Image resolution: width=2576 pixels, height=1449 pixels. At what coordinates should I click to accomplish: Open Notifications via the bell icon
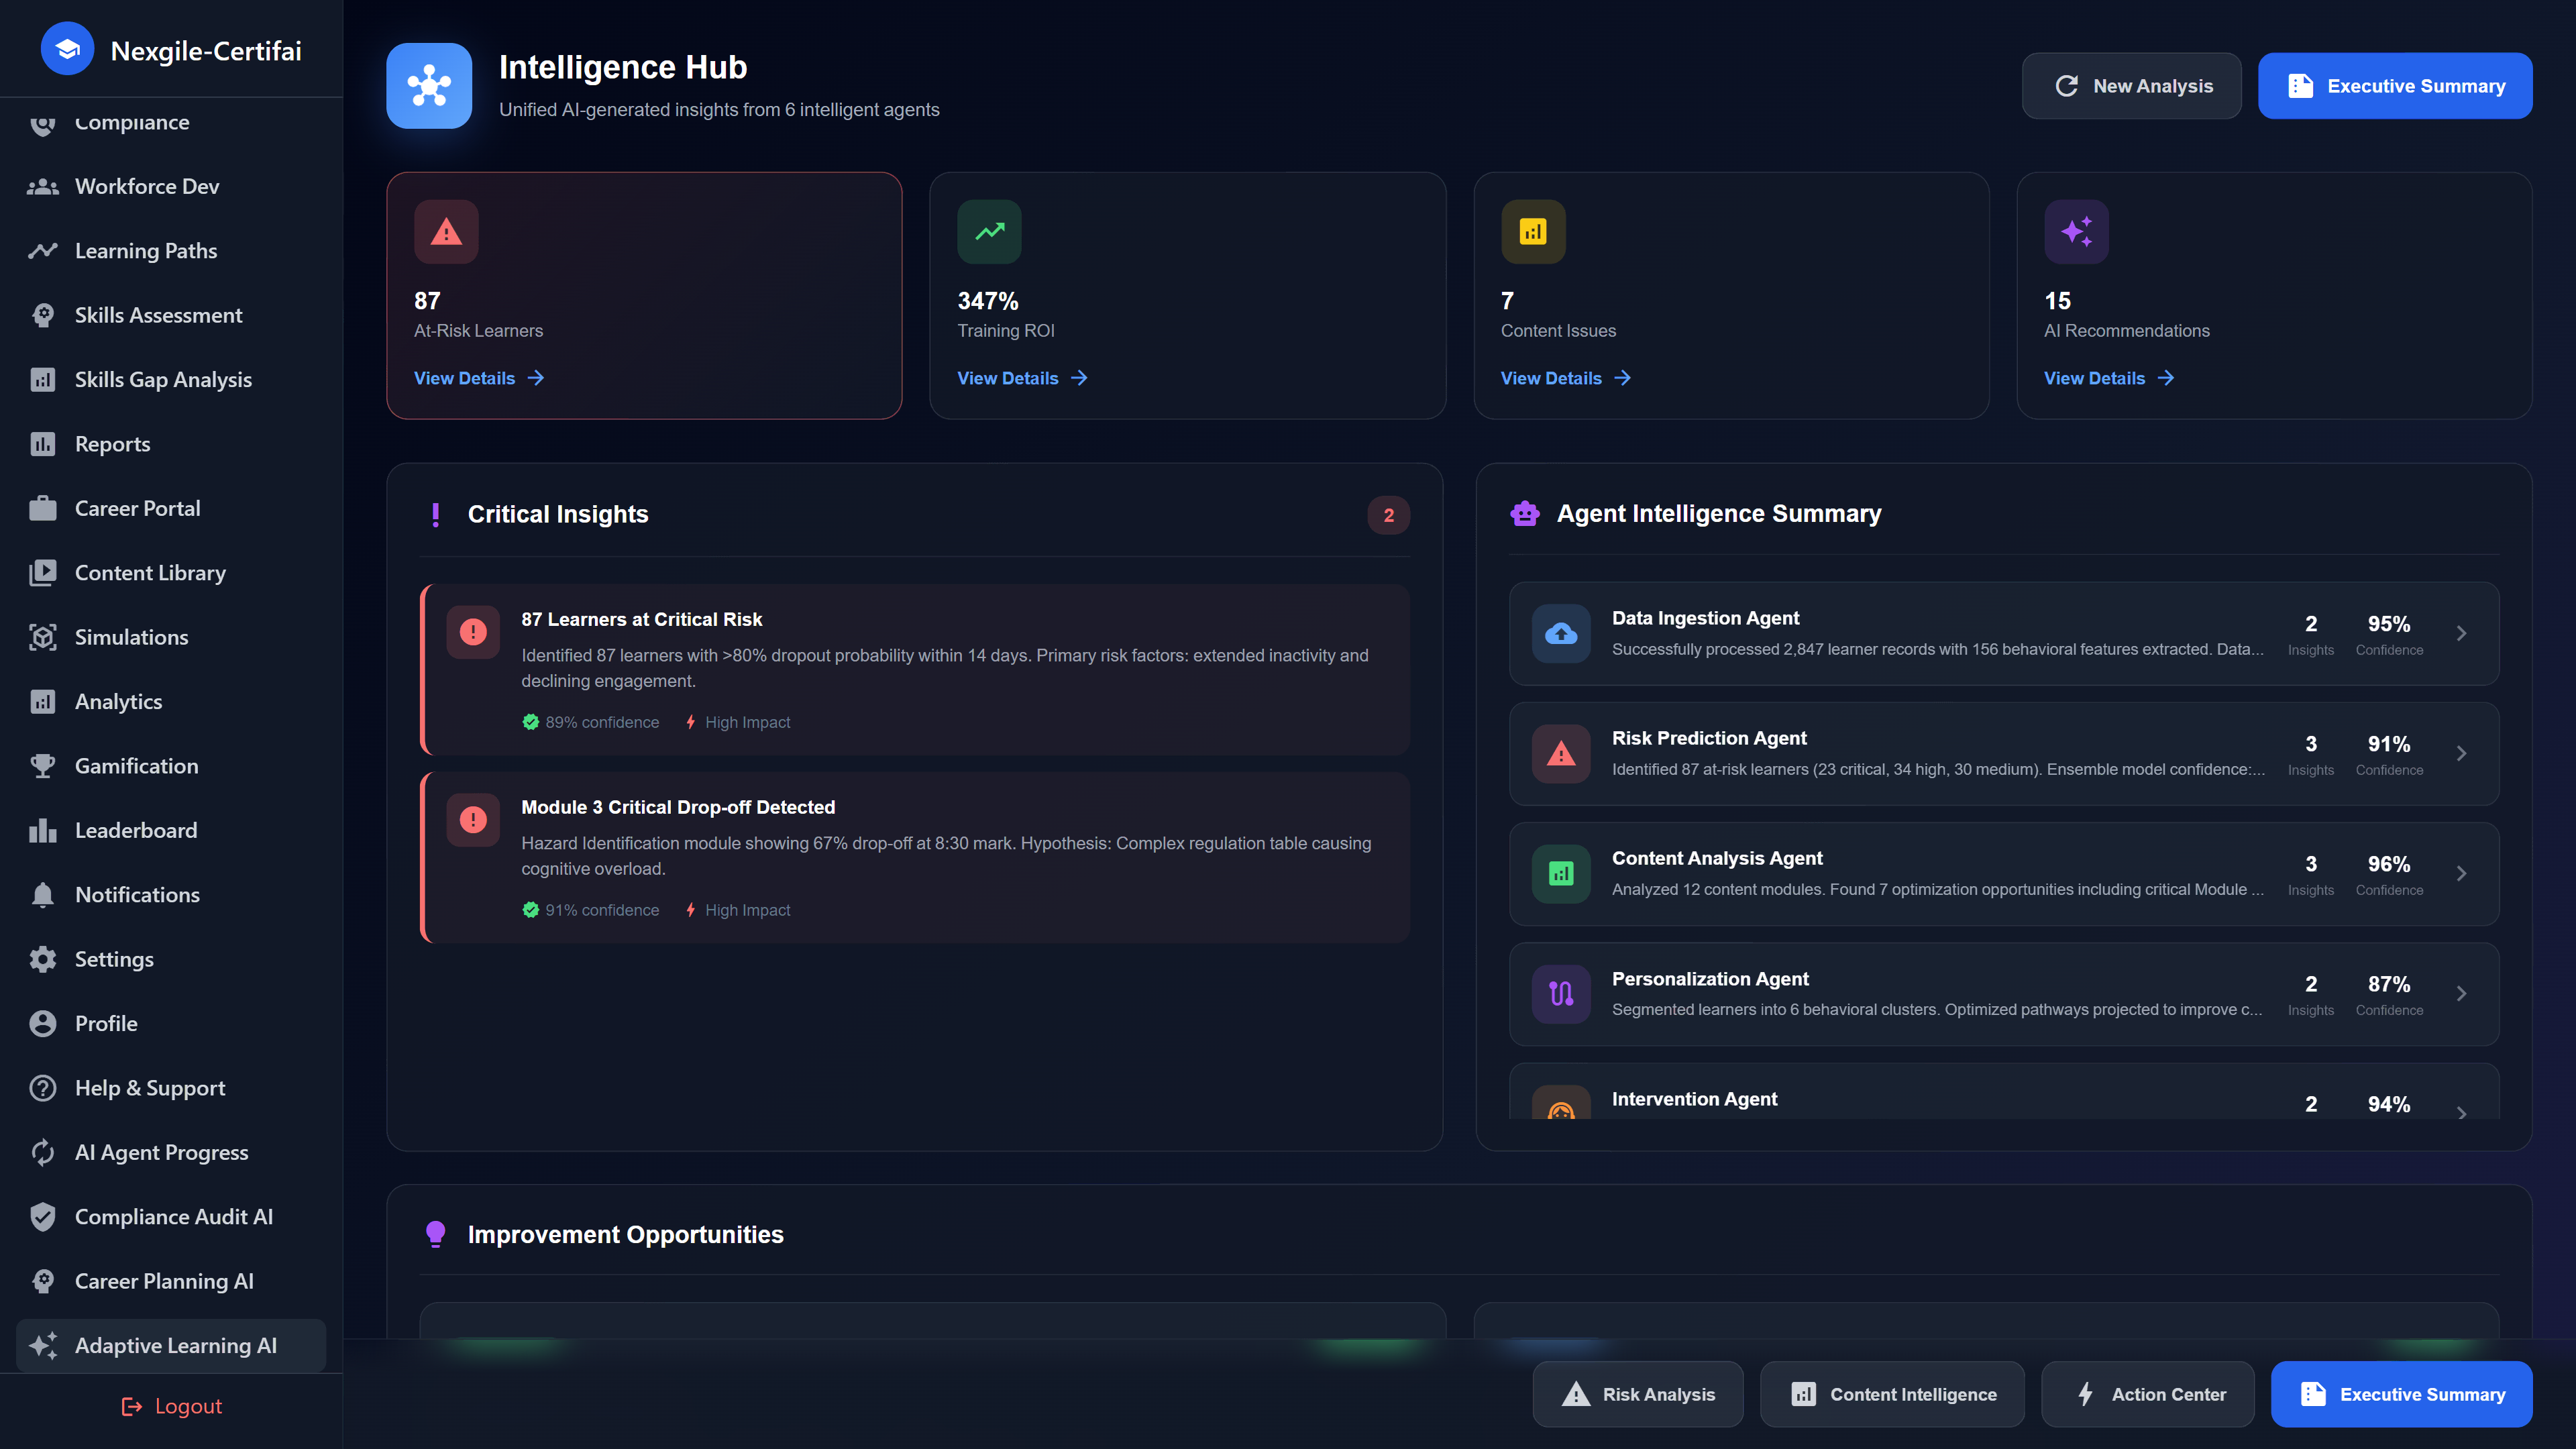[43, 894]
